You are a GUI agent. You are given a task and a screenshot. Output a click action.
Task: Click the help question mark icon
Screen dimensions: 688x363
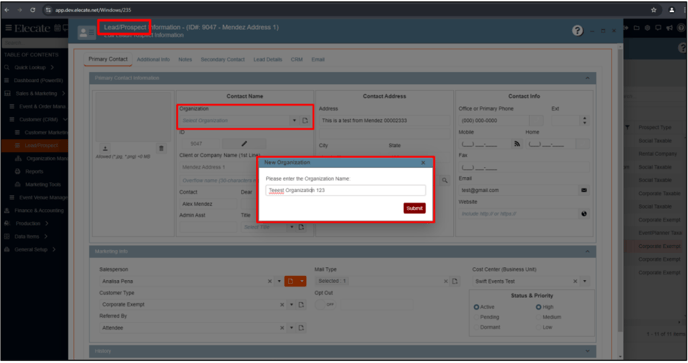click(577, 31)
